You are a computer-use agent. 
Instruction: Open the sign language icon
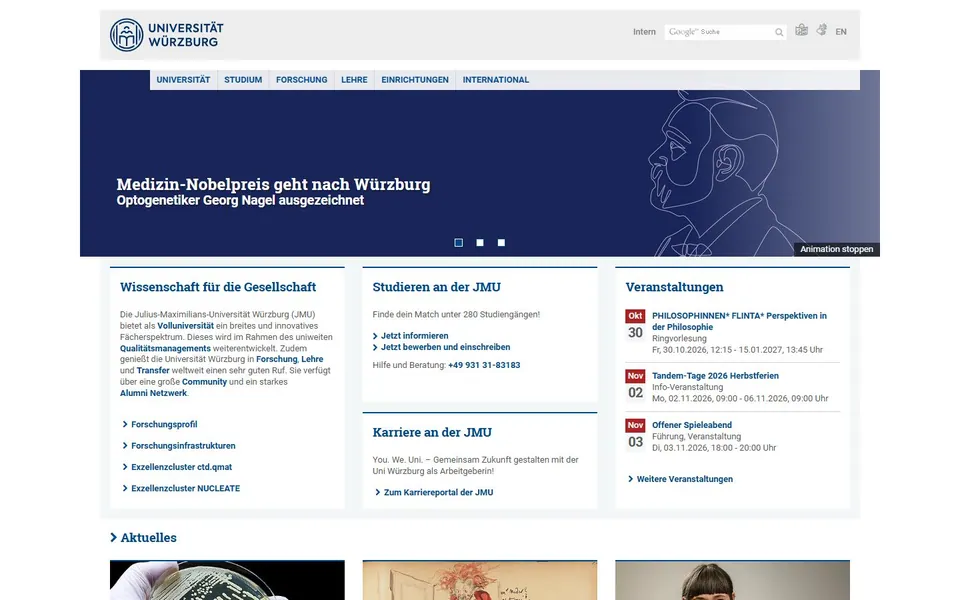point(822,30)
